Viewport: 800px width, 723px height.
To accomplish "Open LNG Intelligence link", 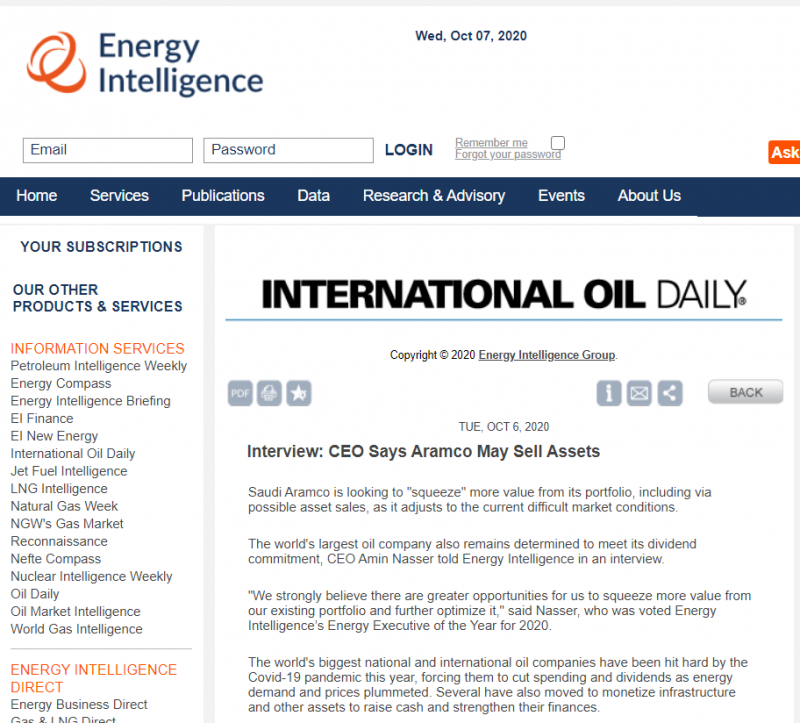I will coord(59,489).
